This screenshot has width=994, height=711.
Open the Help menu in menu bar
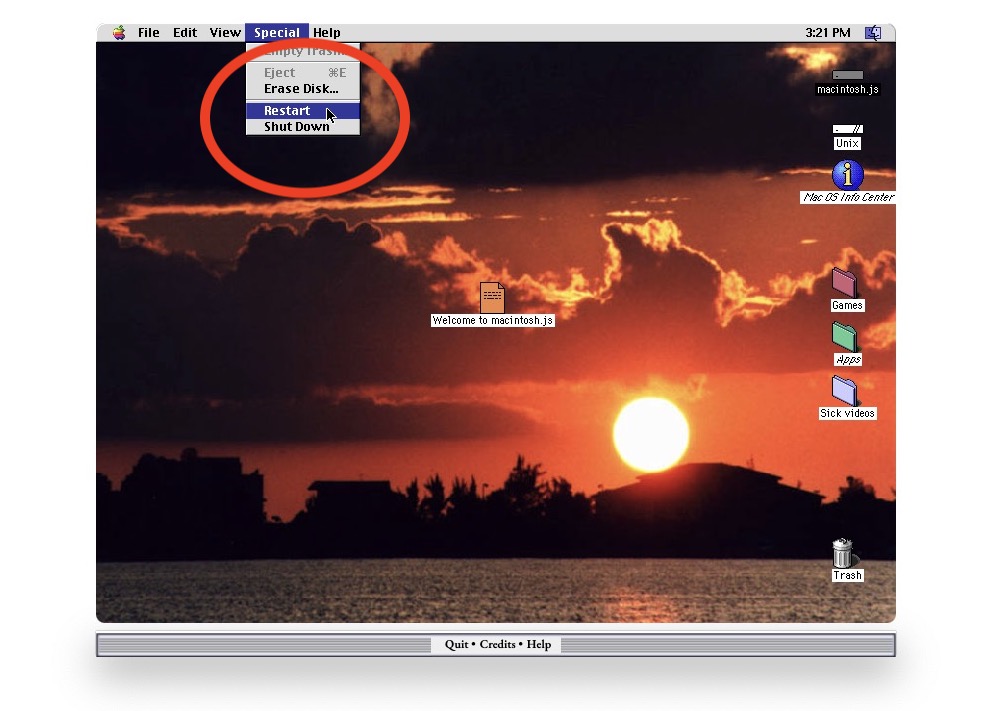tap(327, 33)
